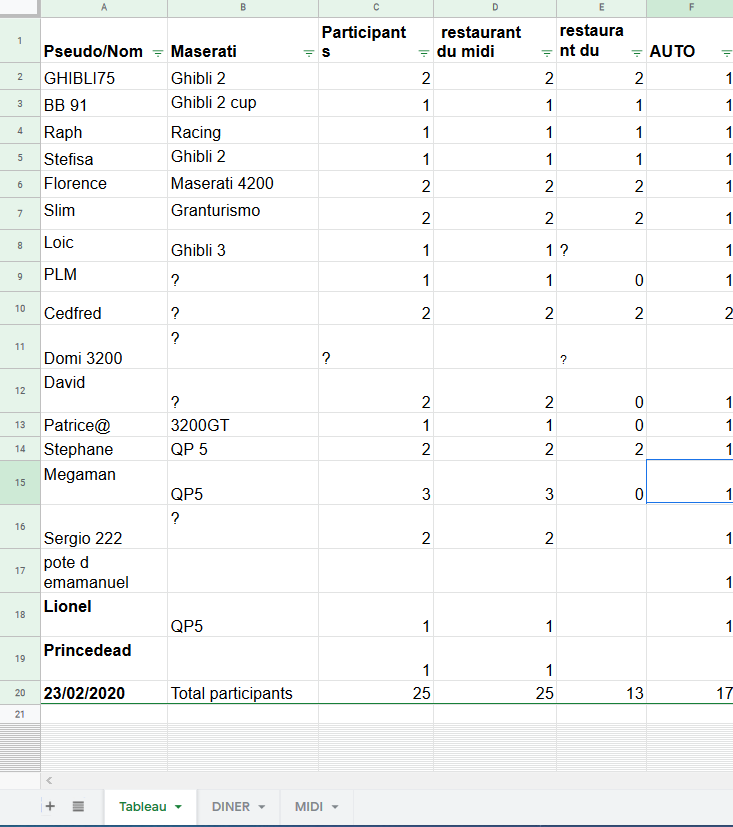Select the Ghibli 2 cup cell

pos(243,104)
